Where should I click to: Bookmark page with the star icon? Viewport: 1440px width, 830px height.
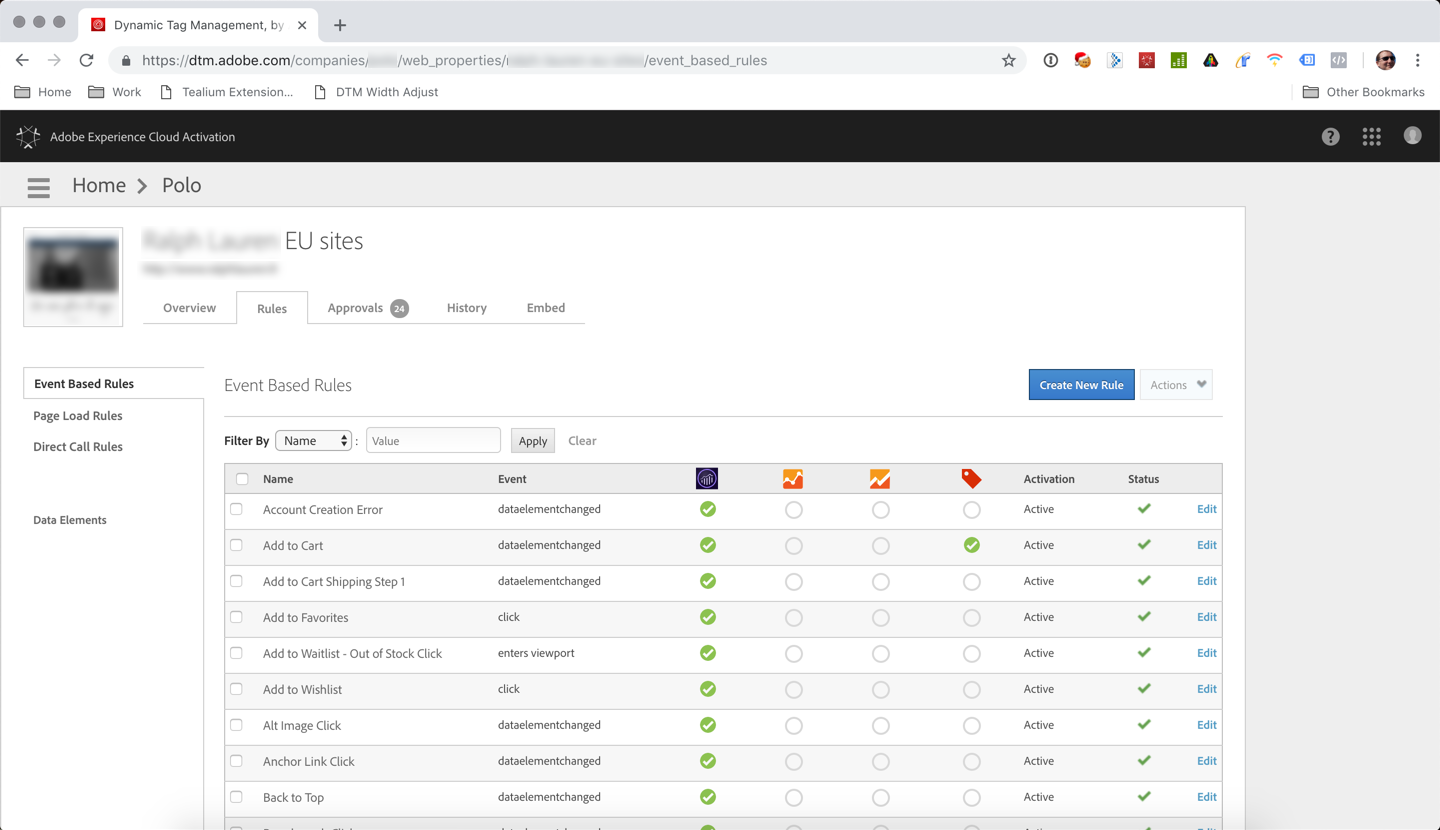pos(1008,60)
